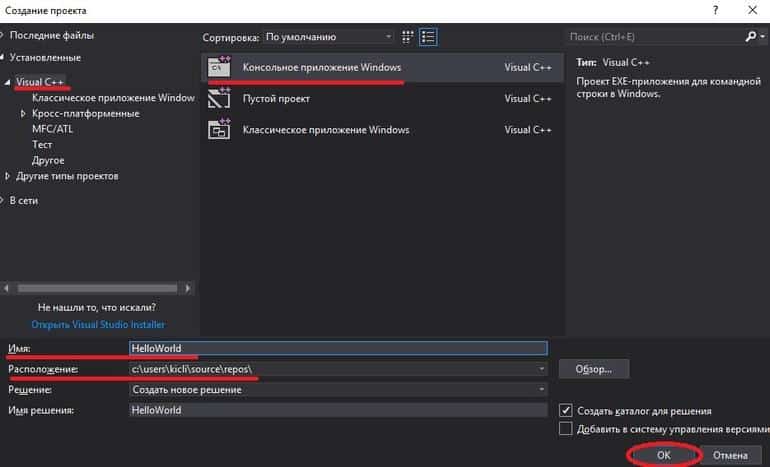
Task: Click the search magnifier icon
Action: [750, 36]
